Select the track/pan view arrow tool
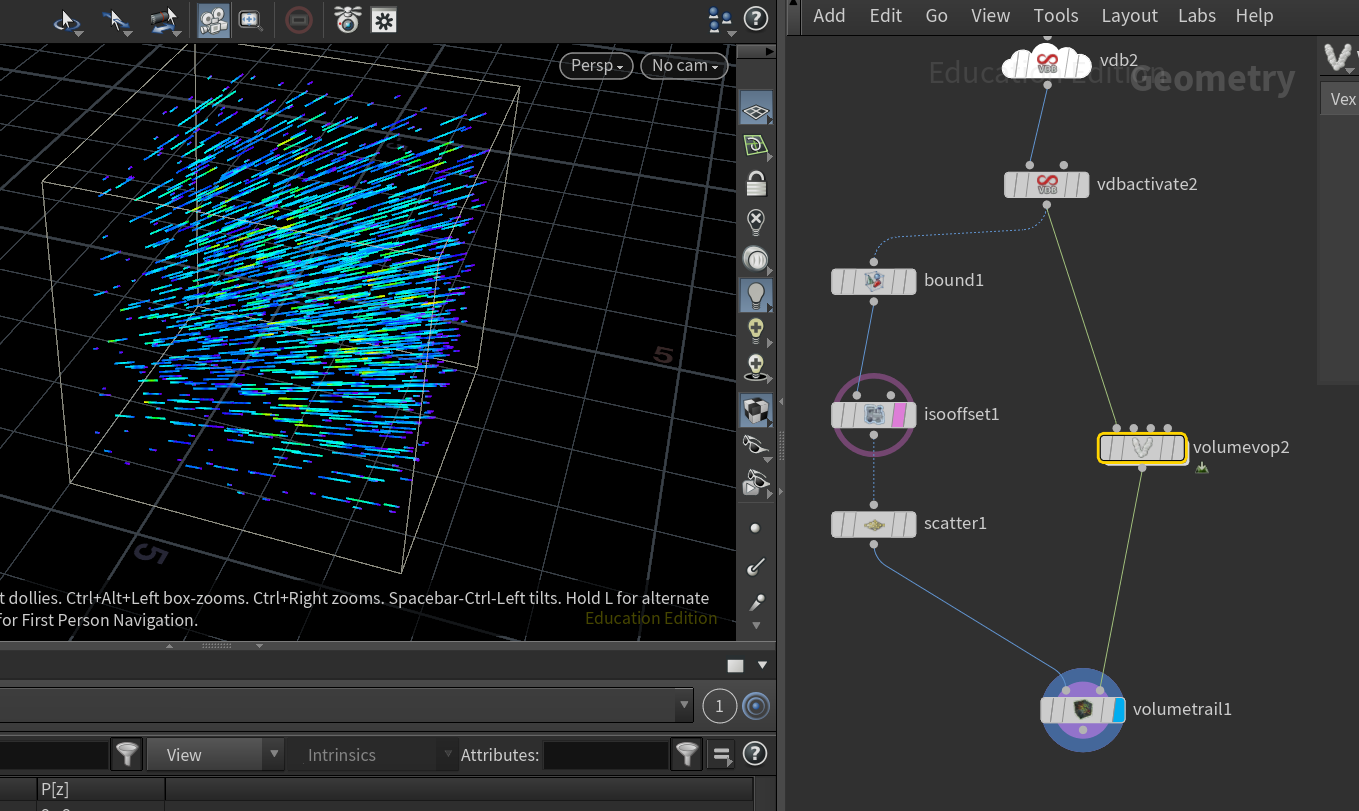1359x811 pixels. (116, 20)
